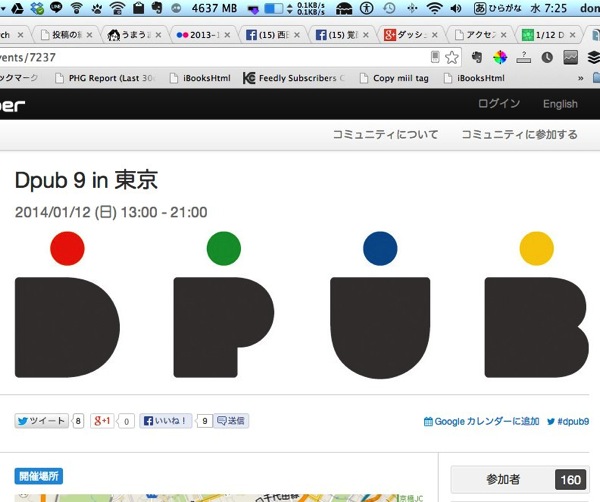Close the Flickr 2013- tab
The height and width of the screenshot is (502, 600).
[x=227, y=35]
